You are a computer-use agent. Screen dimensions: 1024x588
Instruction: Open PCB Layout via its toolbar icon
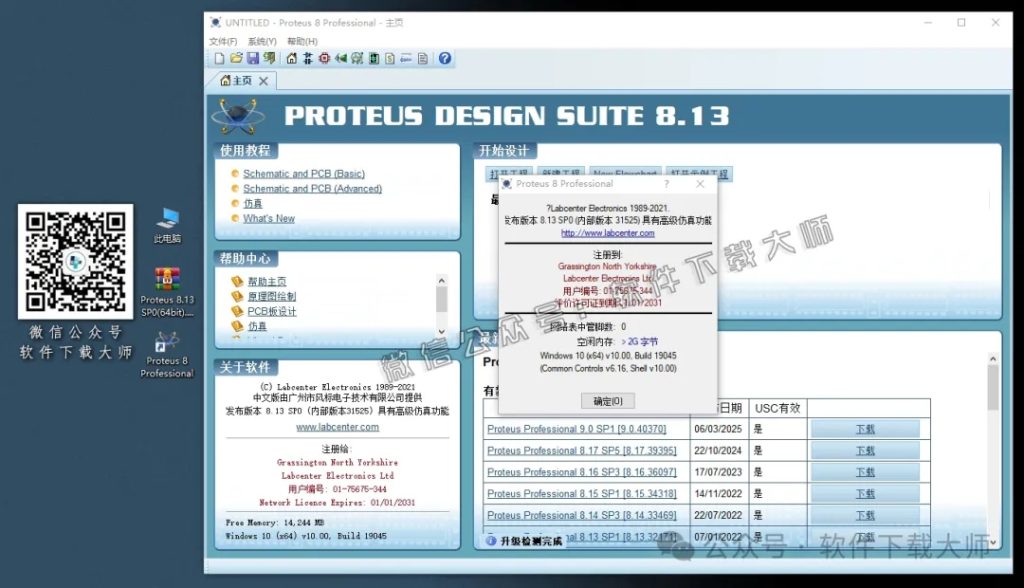tap(325, 57)
